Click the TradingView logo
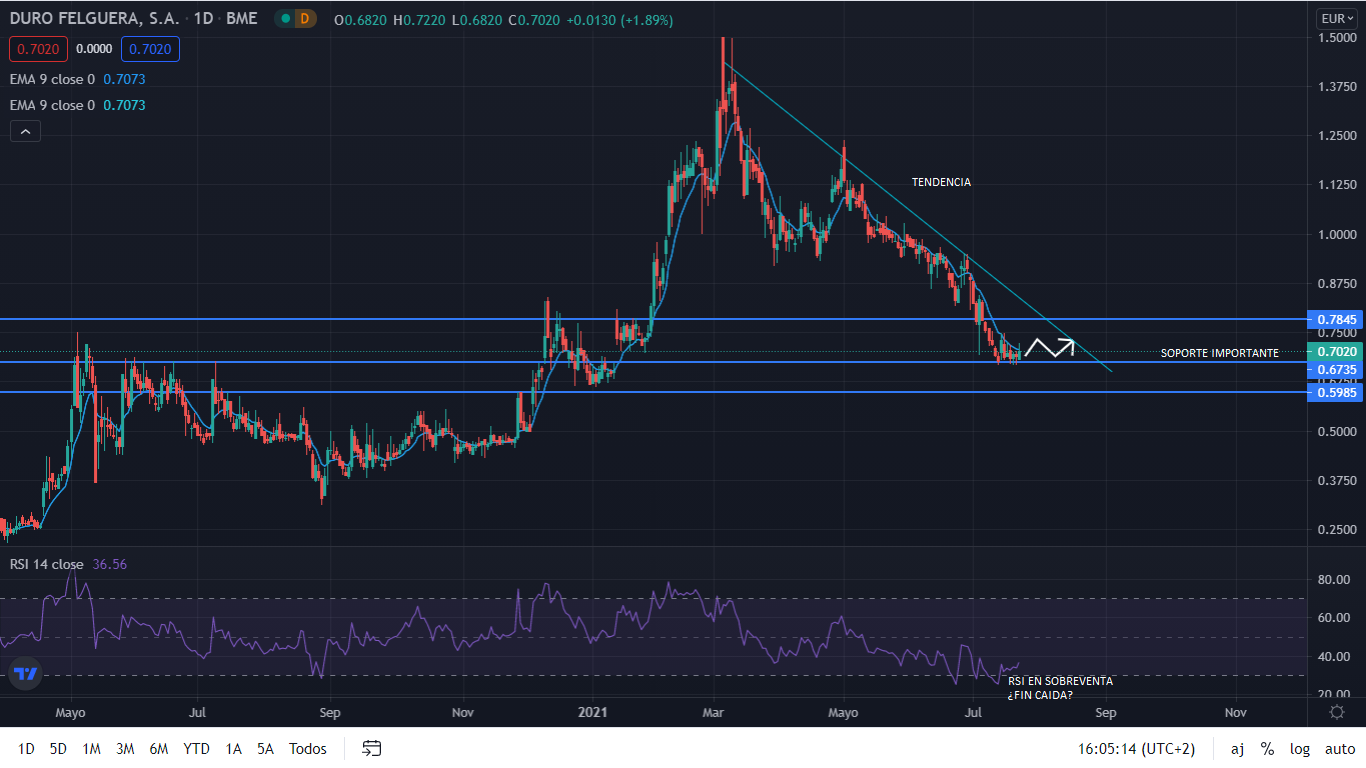This screenshot has width=1366, height=768. [27, 674]
